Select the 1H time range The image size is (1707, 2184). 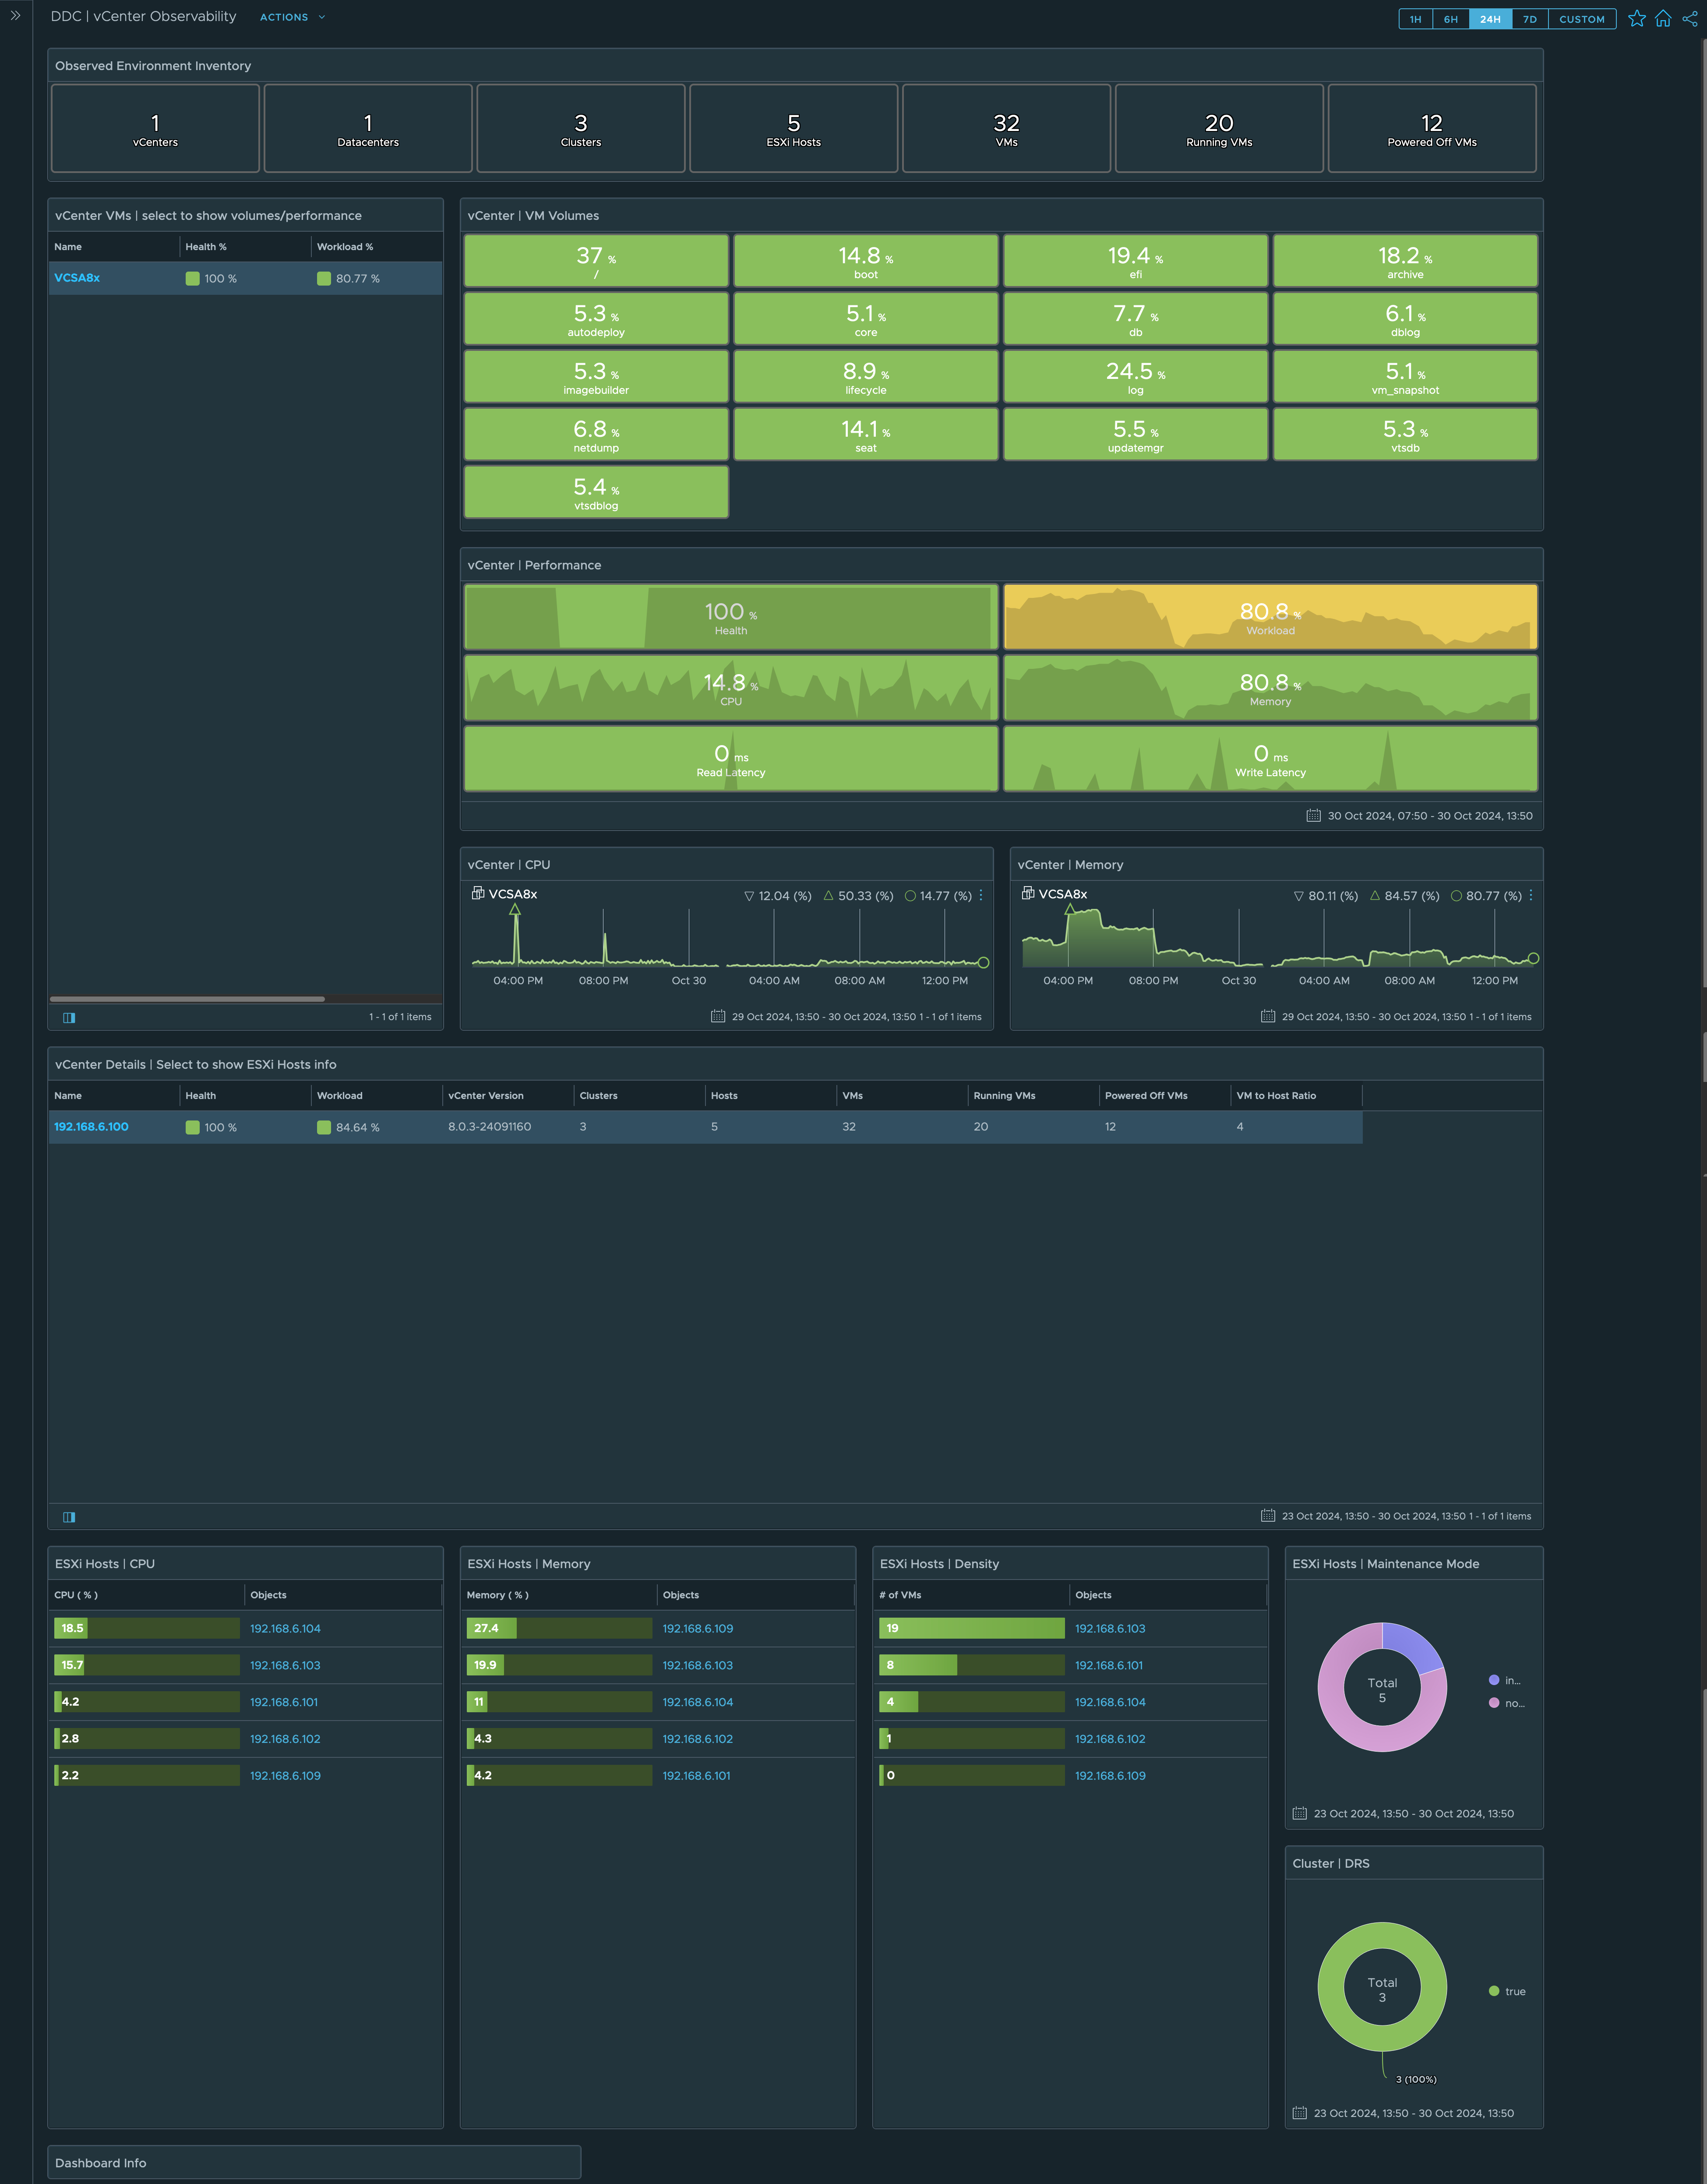click(1415, 19)
